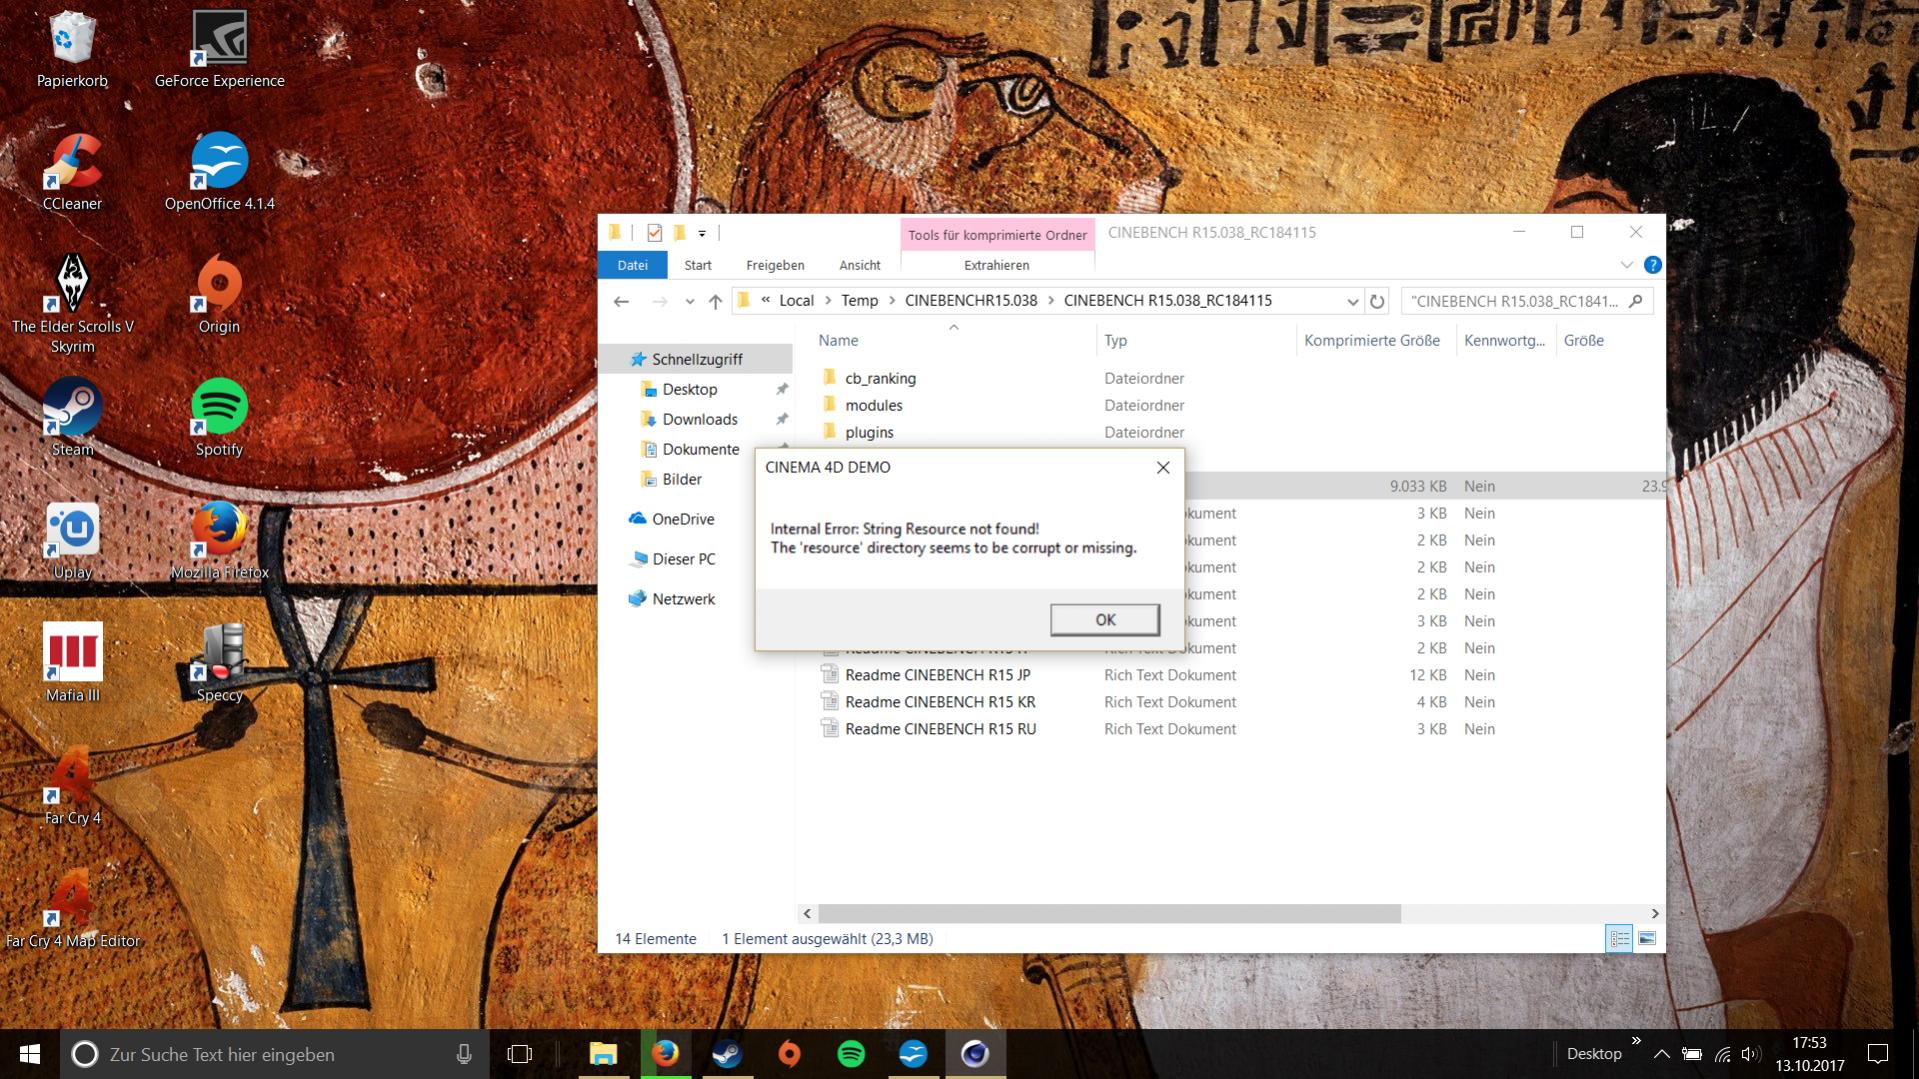Sort by the Komprimierte Größe column
1919x1079 pixels.
tap(1372, 340)
